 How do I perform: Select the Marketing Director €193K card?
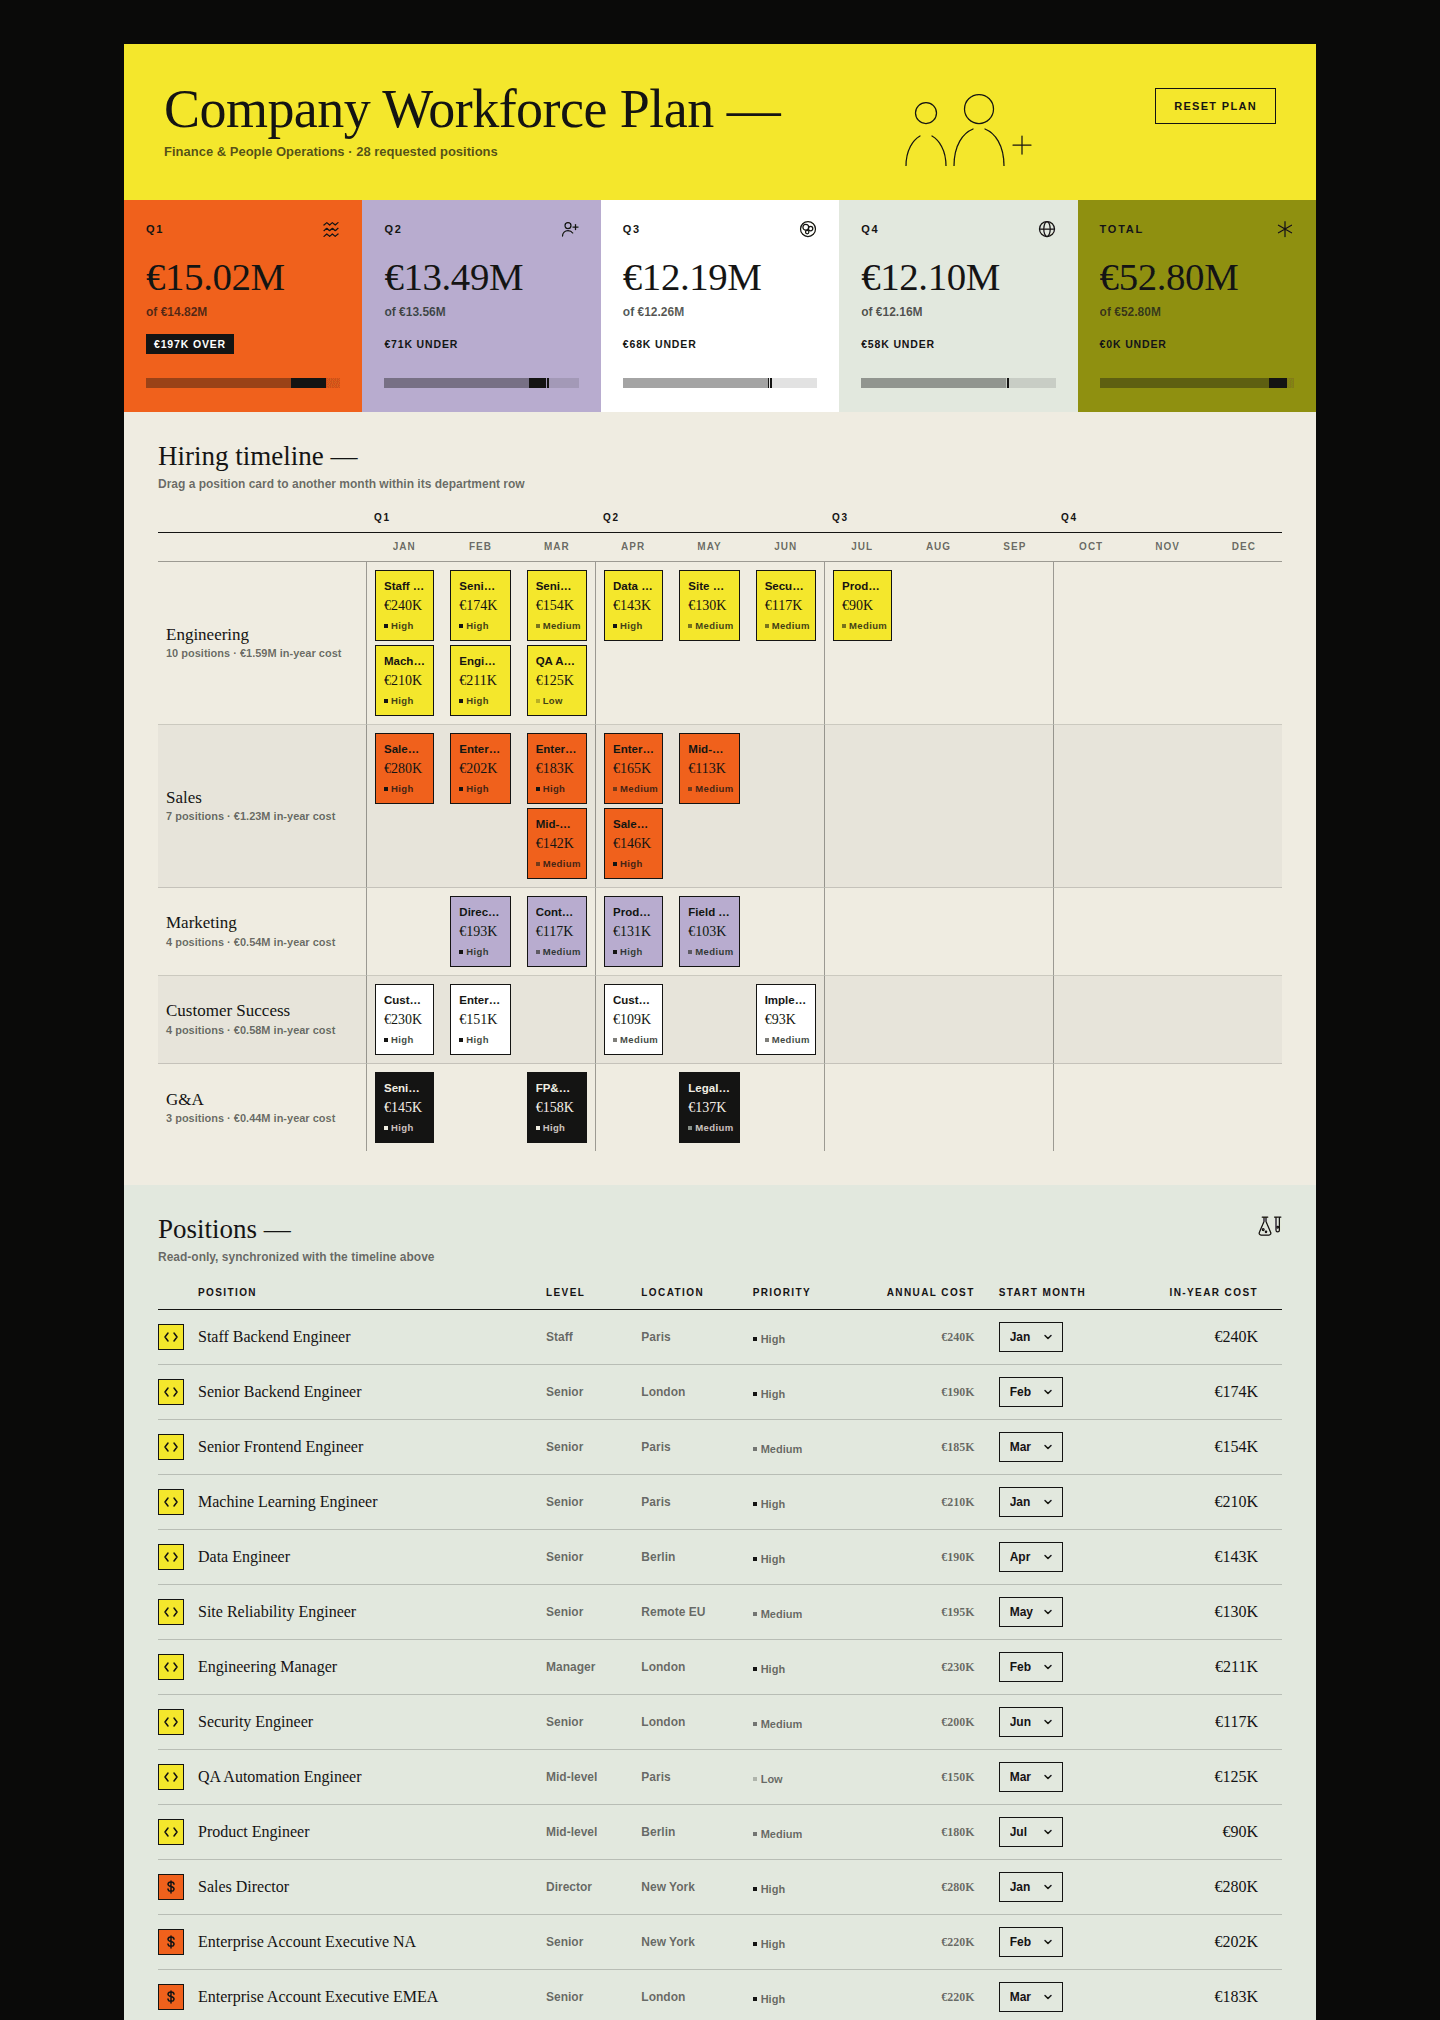click(480, 931)
